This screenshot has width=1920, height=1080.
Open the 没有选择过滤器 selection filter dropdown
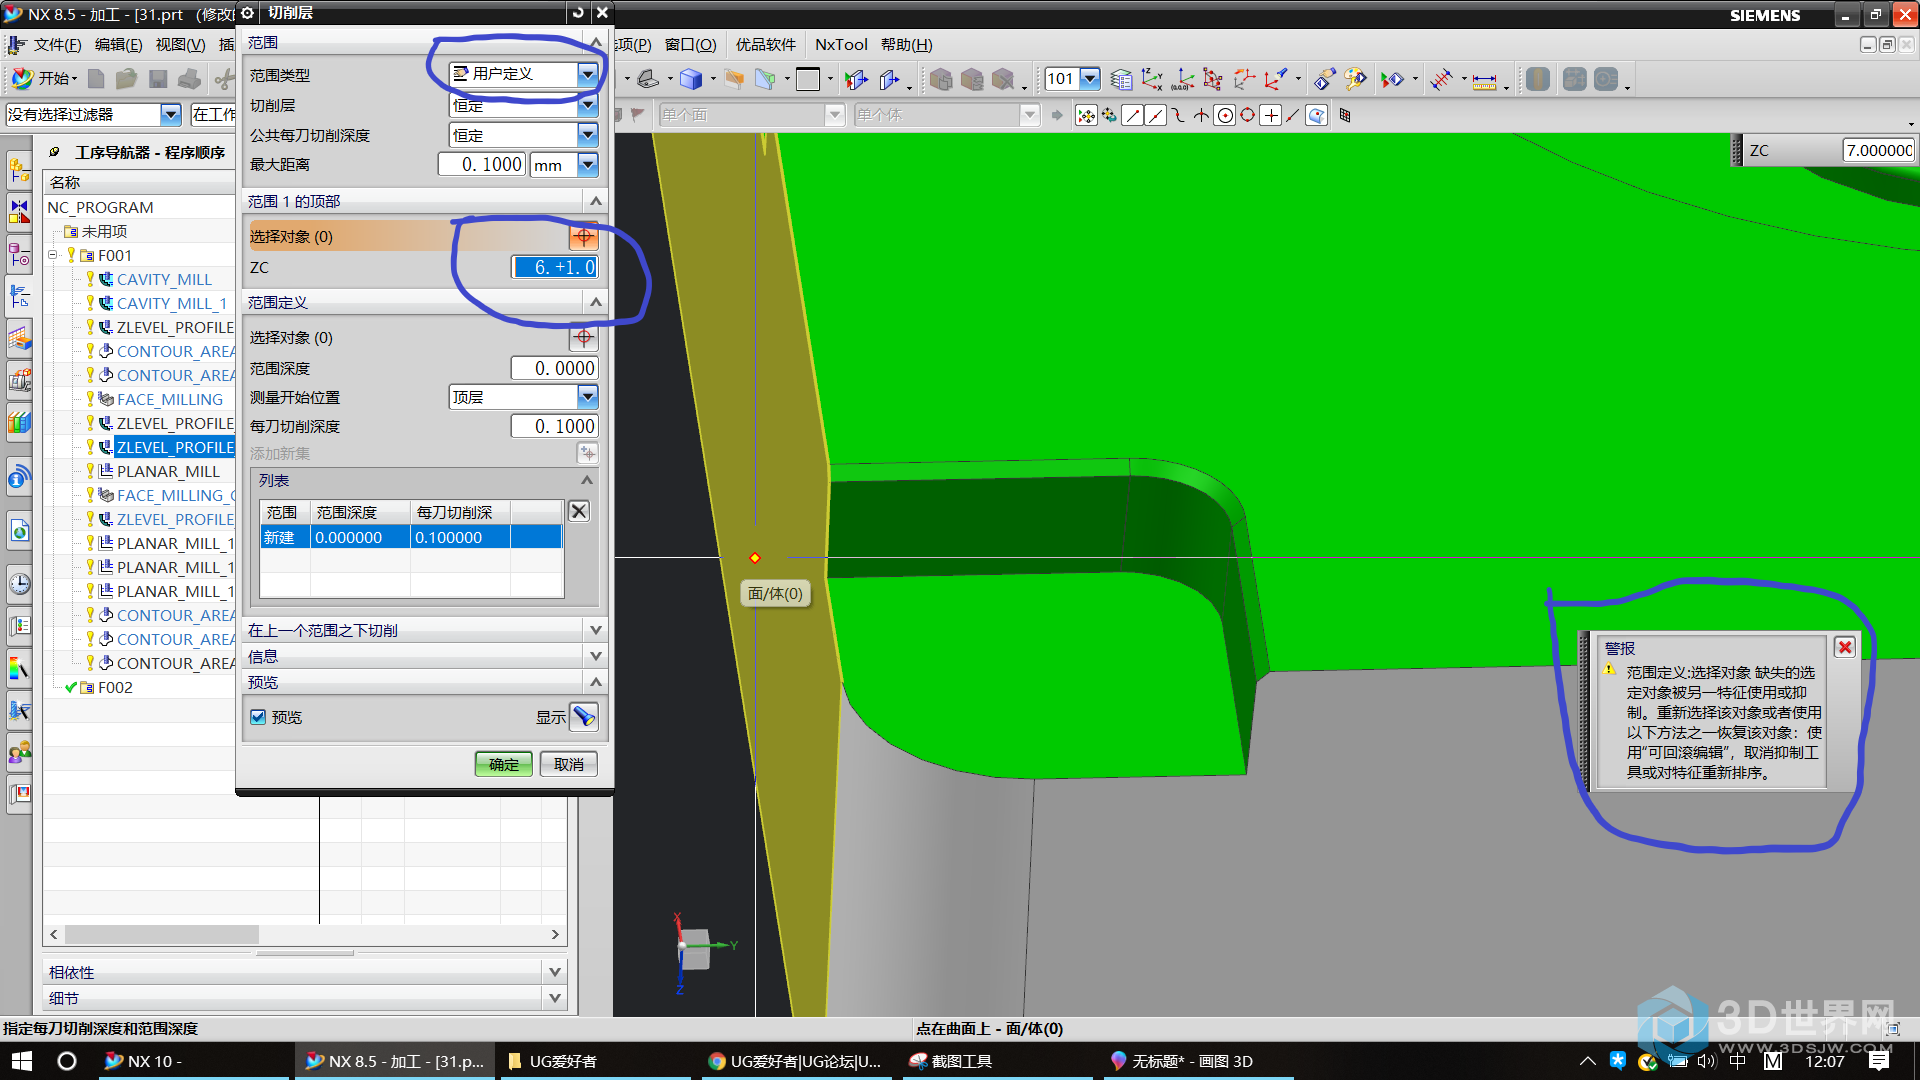point(93,115)
